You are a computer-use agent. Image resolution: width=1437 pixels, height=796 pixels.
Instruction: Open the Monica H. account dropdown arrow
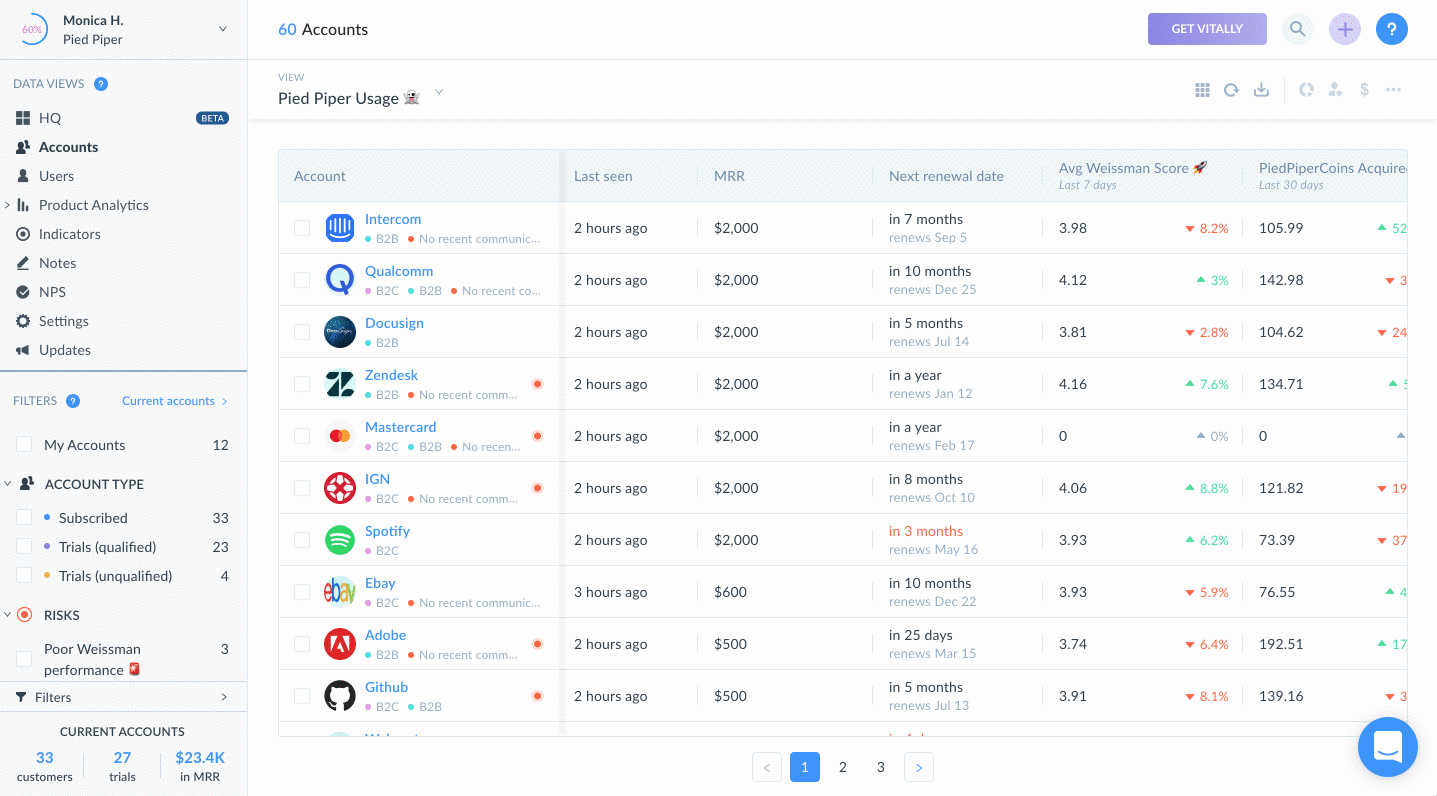pos(223,29)
